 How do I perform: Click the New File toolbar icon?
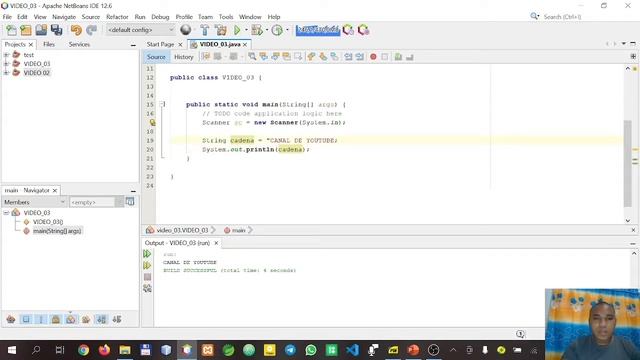point(11,30)
